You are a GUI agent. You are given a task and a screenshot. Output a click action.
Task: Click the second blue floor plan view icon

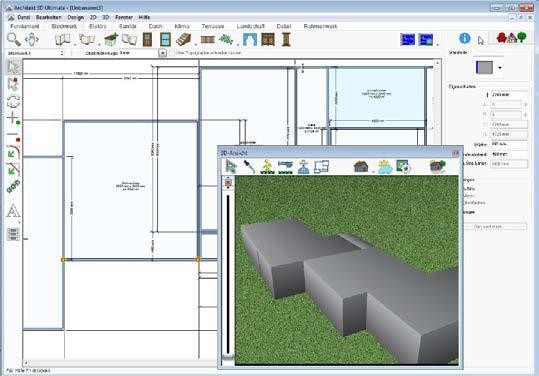(x=426, y=40)
